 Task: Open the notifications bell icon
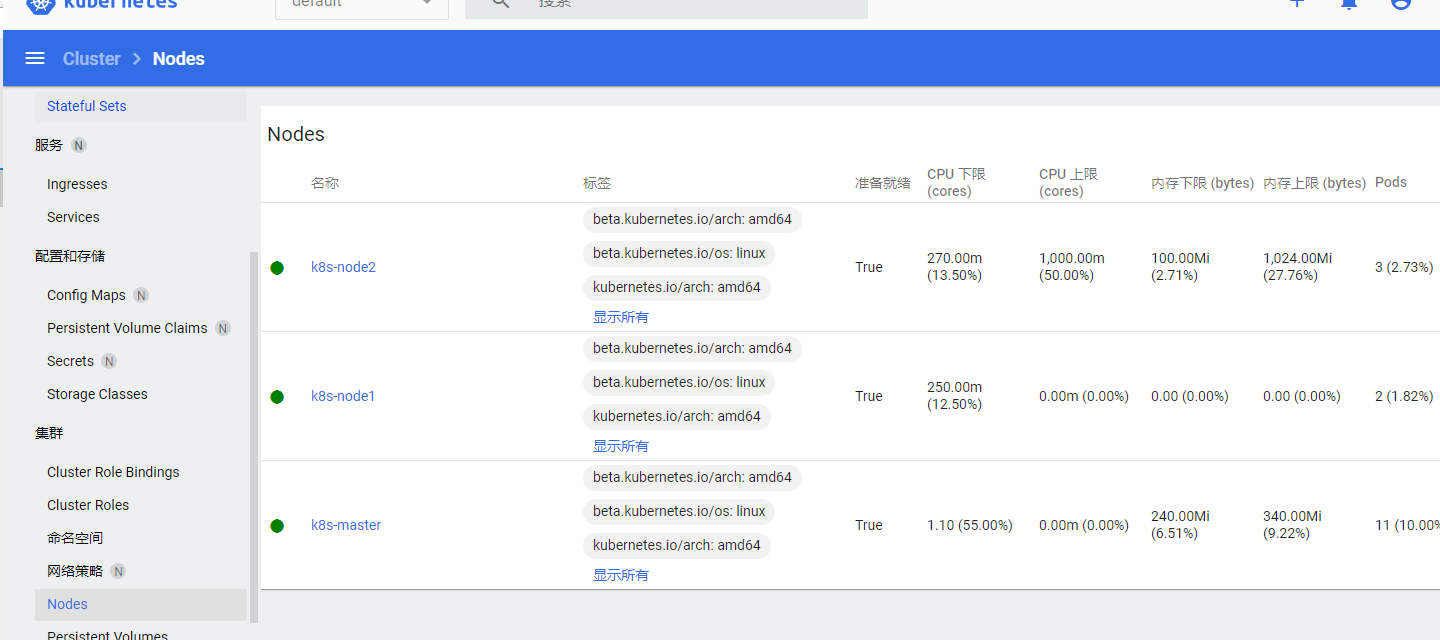coord(1349,5)
